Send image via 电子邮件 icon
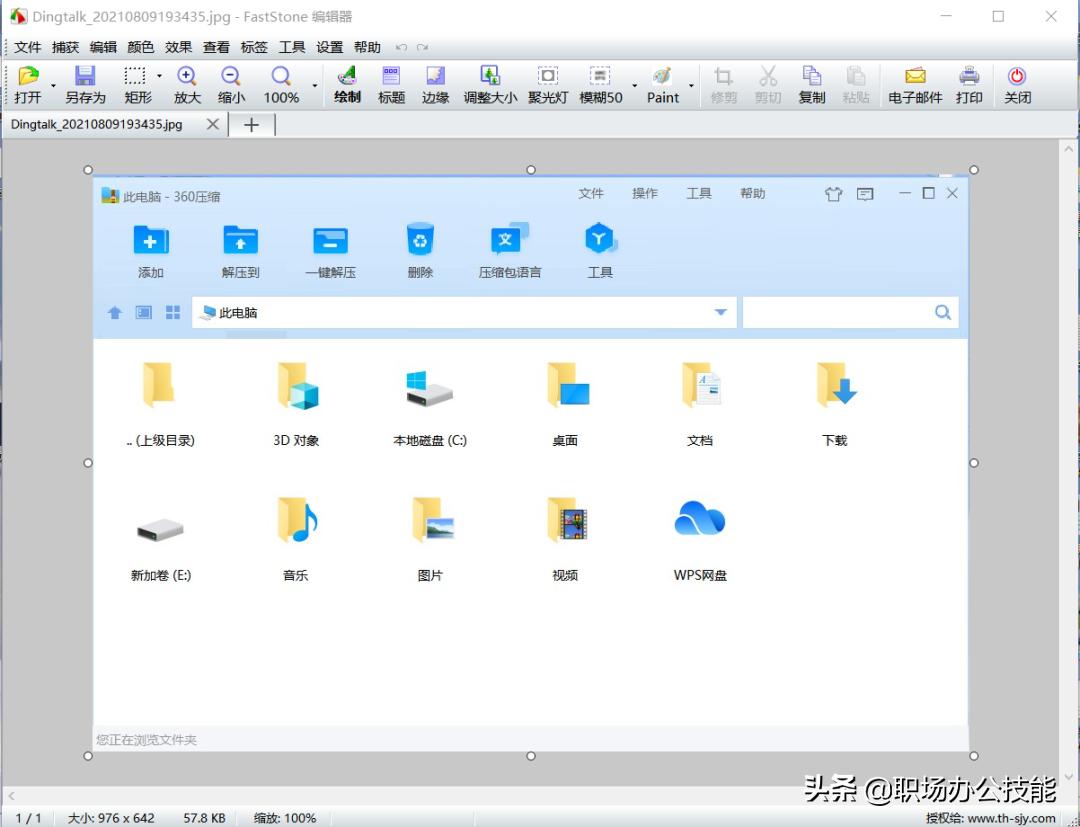This screenshot has height=827, width=1080. click(x=915, y=85)
